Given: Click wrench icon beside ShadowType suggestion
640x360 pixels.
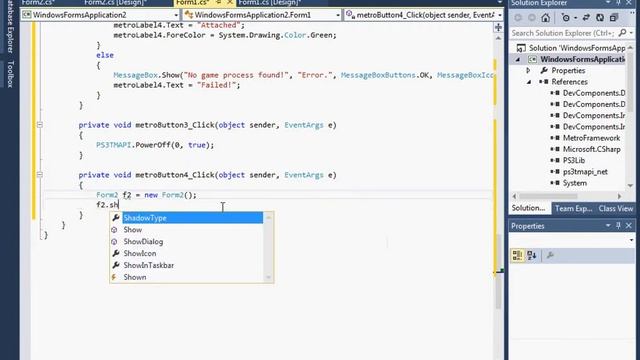Looking at the screenshot, I should (x=116, y=218).
